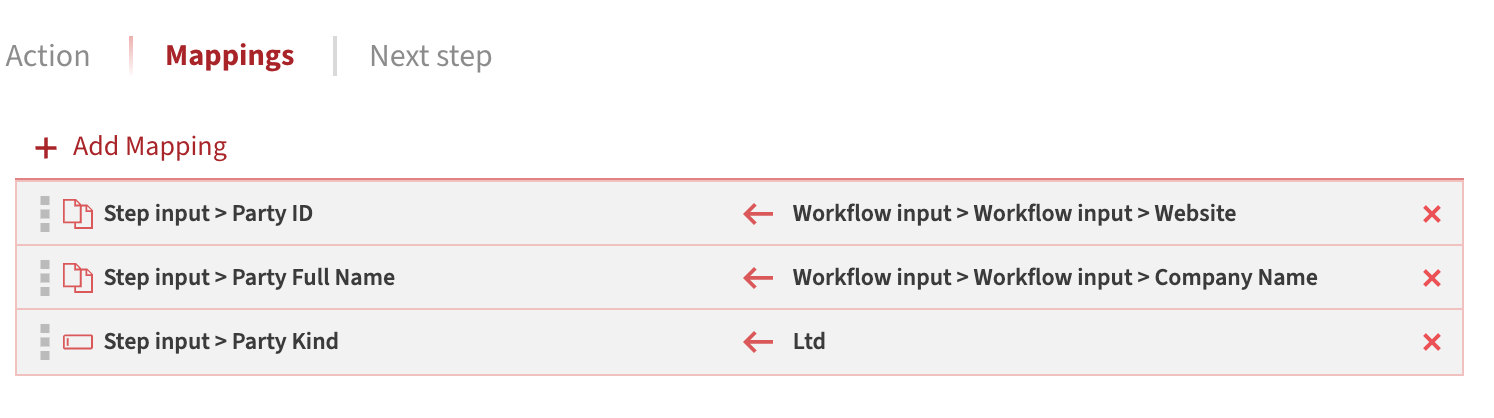1494x418 pixels.
Task: Grab the drag handle for Party ID row
Action: 44,213
